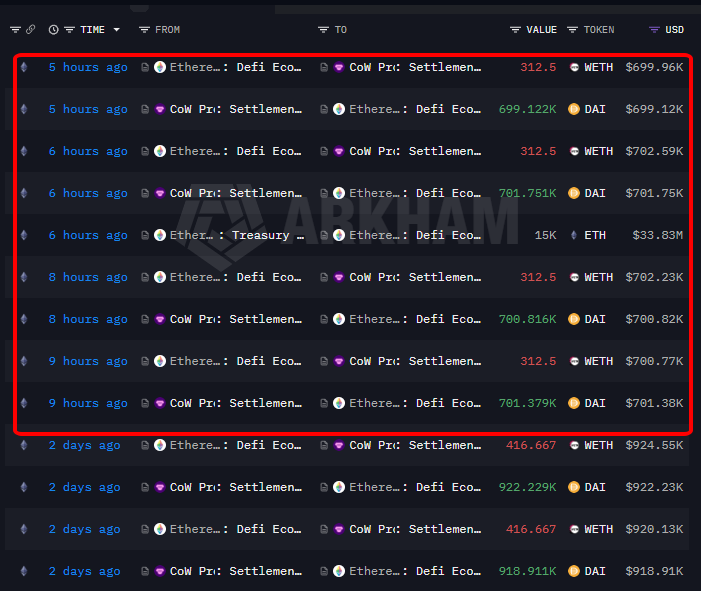The width and height of the screenshot is (701, 591).
Task: Click the WETH token label on $699.96K row
Action: click(x=599, y=67)
